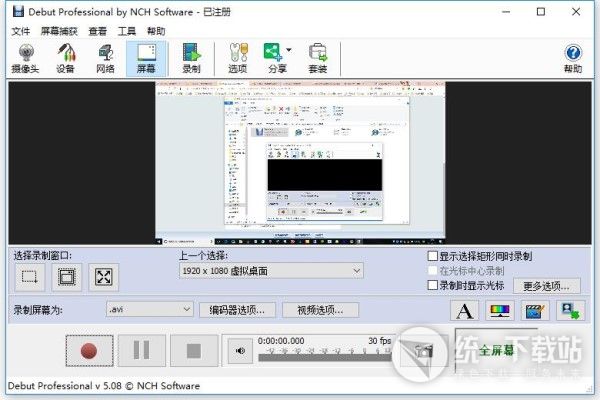Choose the 网络 network source icon
This screenshot has width=600, height=400.
(x=105, y=58)
